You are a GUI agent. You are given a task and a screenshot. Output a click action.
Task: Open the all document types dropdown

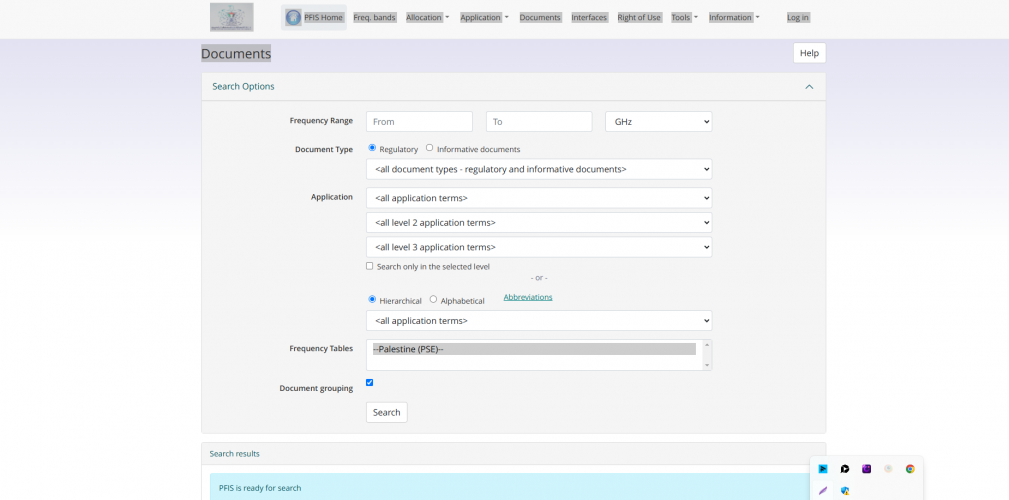[539, 169]
